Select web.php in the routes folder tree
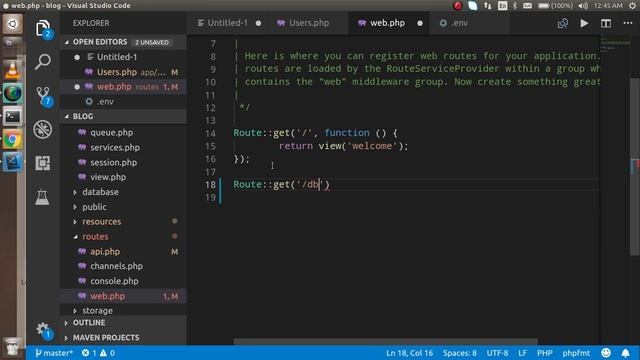 click(123, 296)
